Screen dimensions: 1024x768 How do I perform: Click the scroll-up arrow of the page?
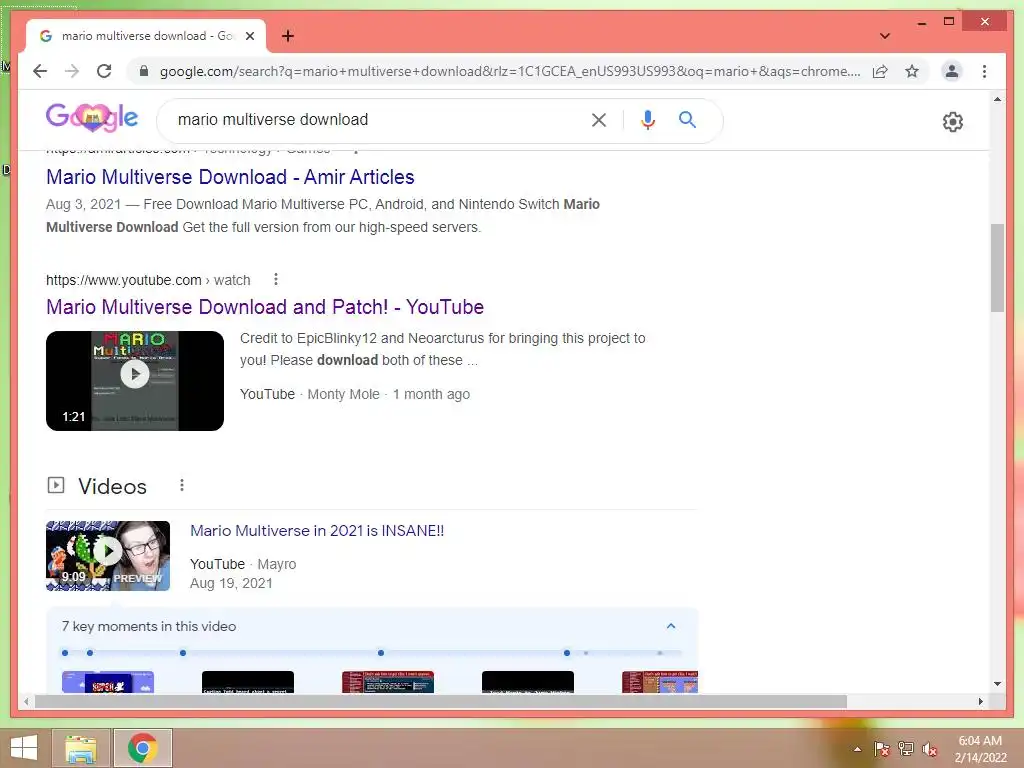tap(997, 99)
